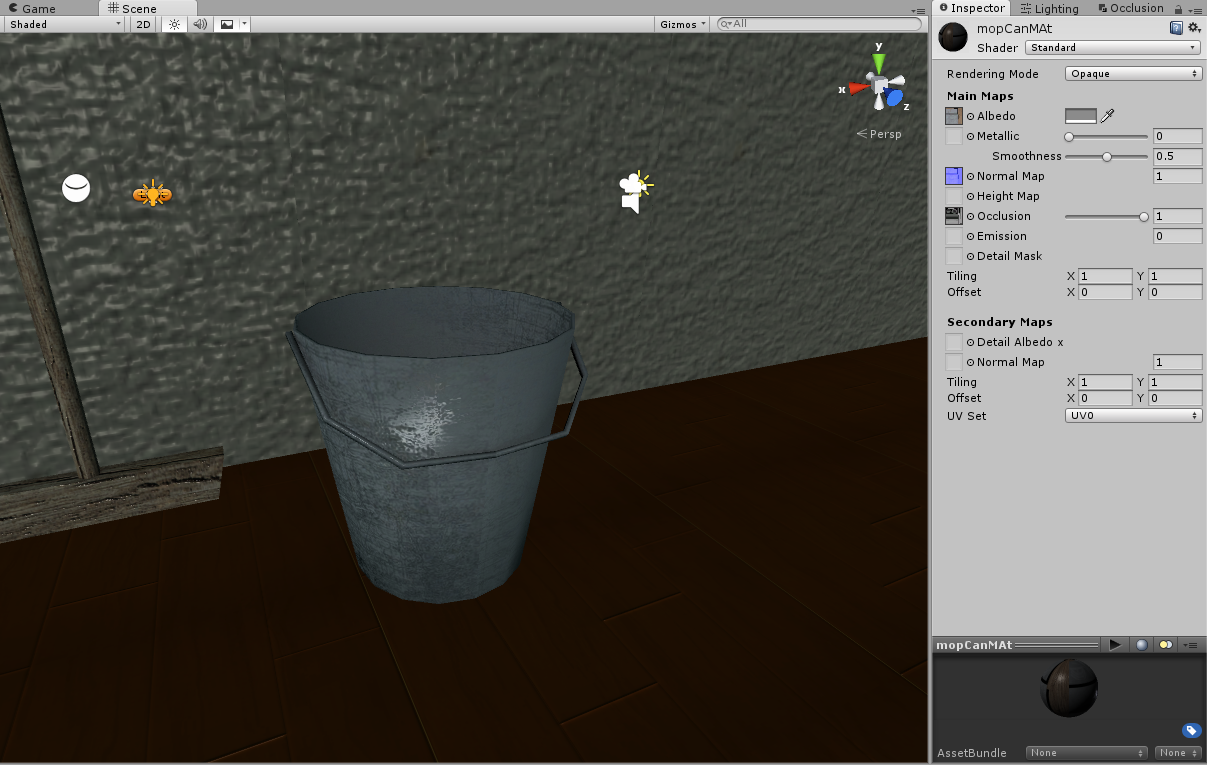Open the UV Set UV0 dropdown

(1133, 416)
